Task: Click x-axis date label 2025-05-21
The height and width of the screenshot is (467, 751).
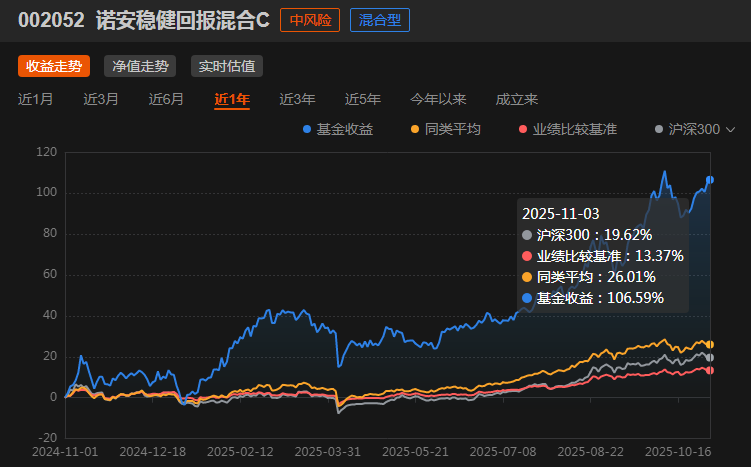Action: point(415,452)
